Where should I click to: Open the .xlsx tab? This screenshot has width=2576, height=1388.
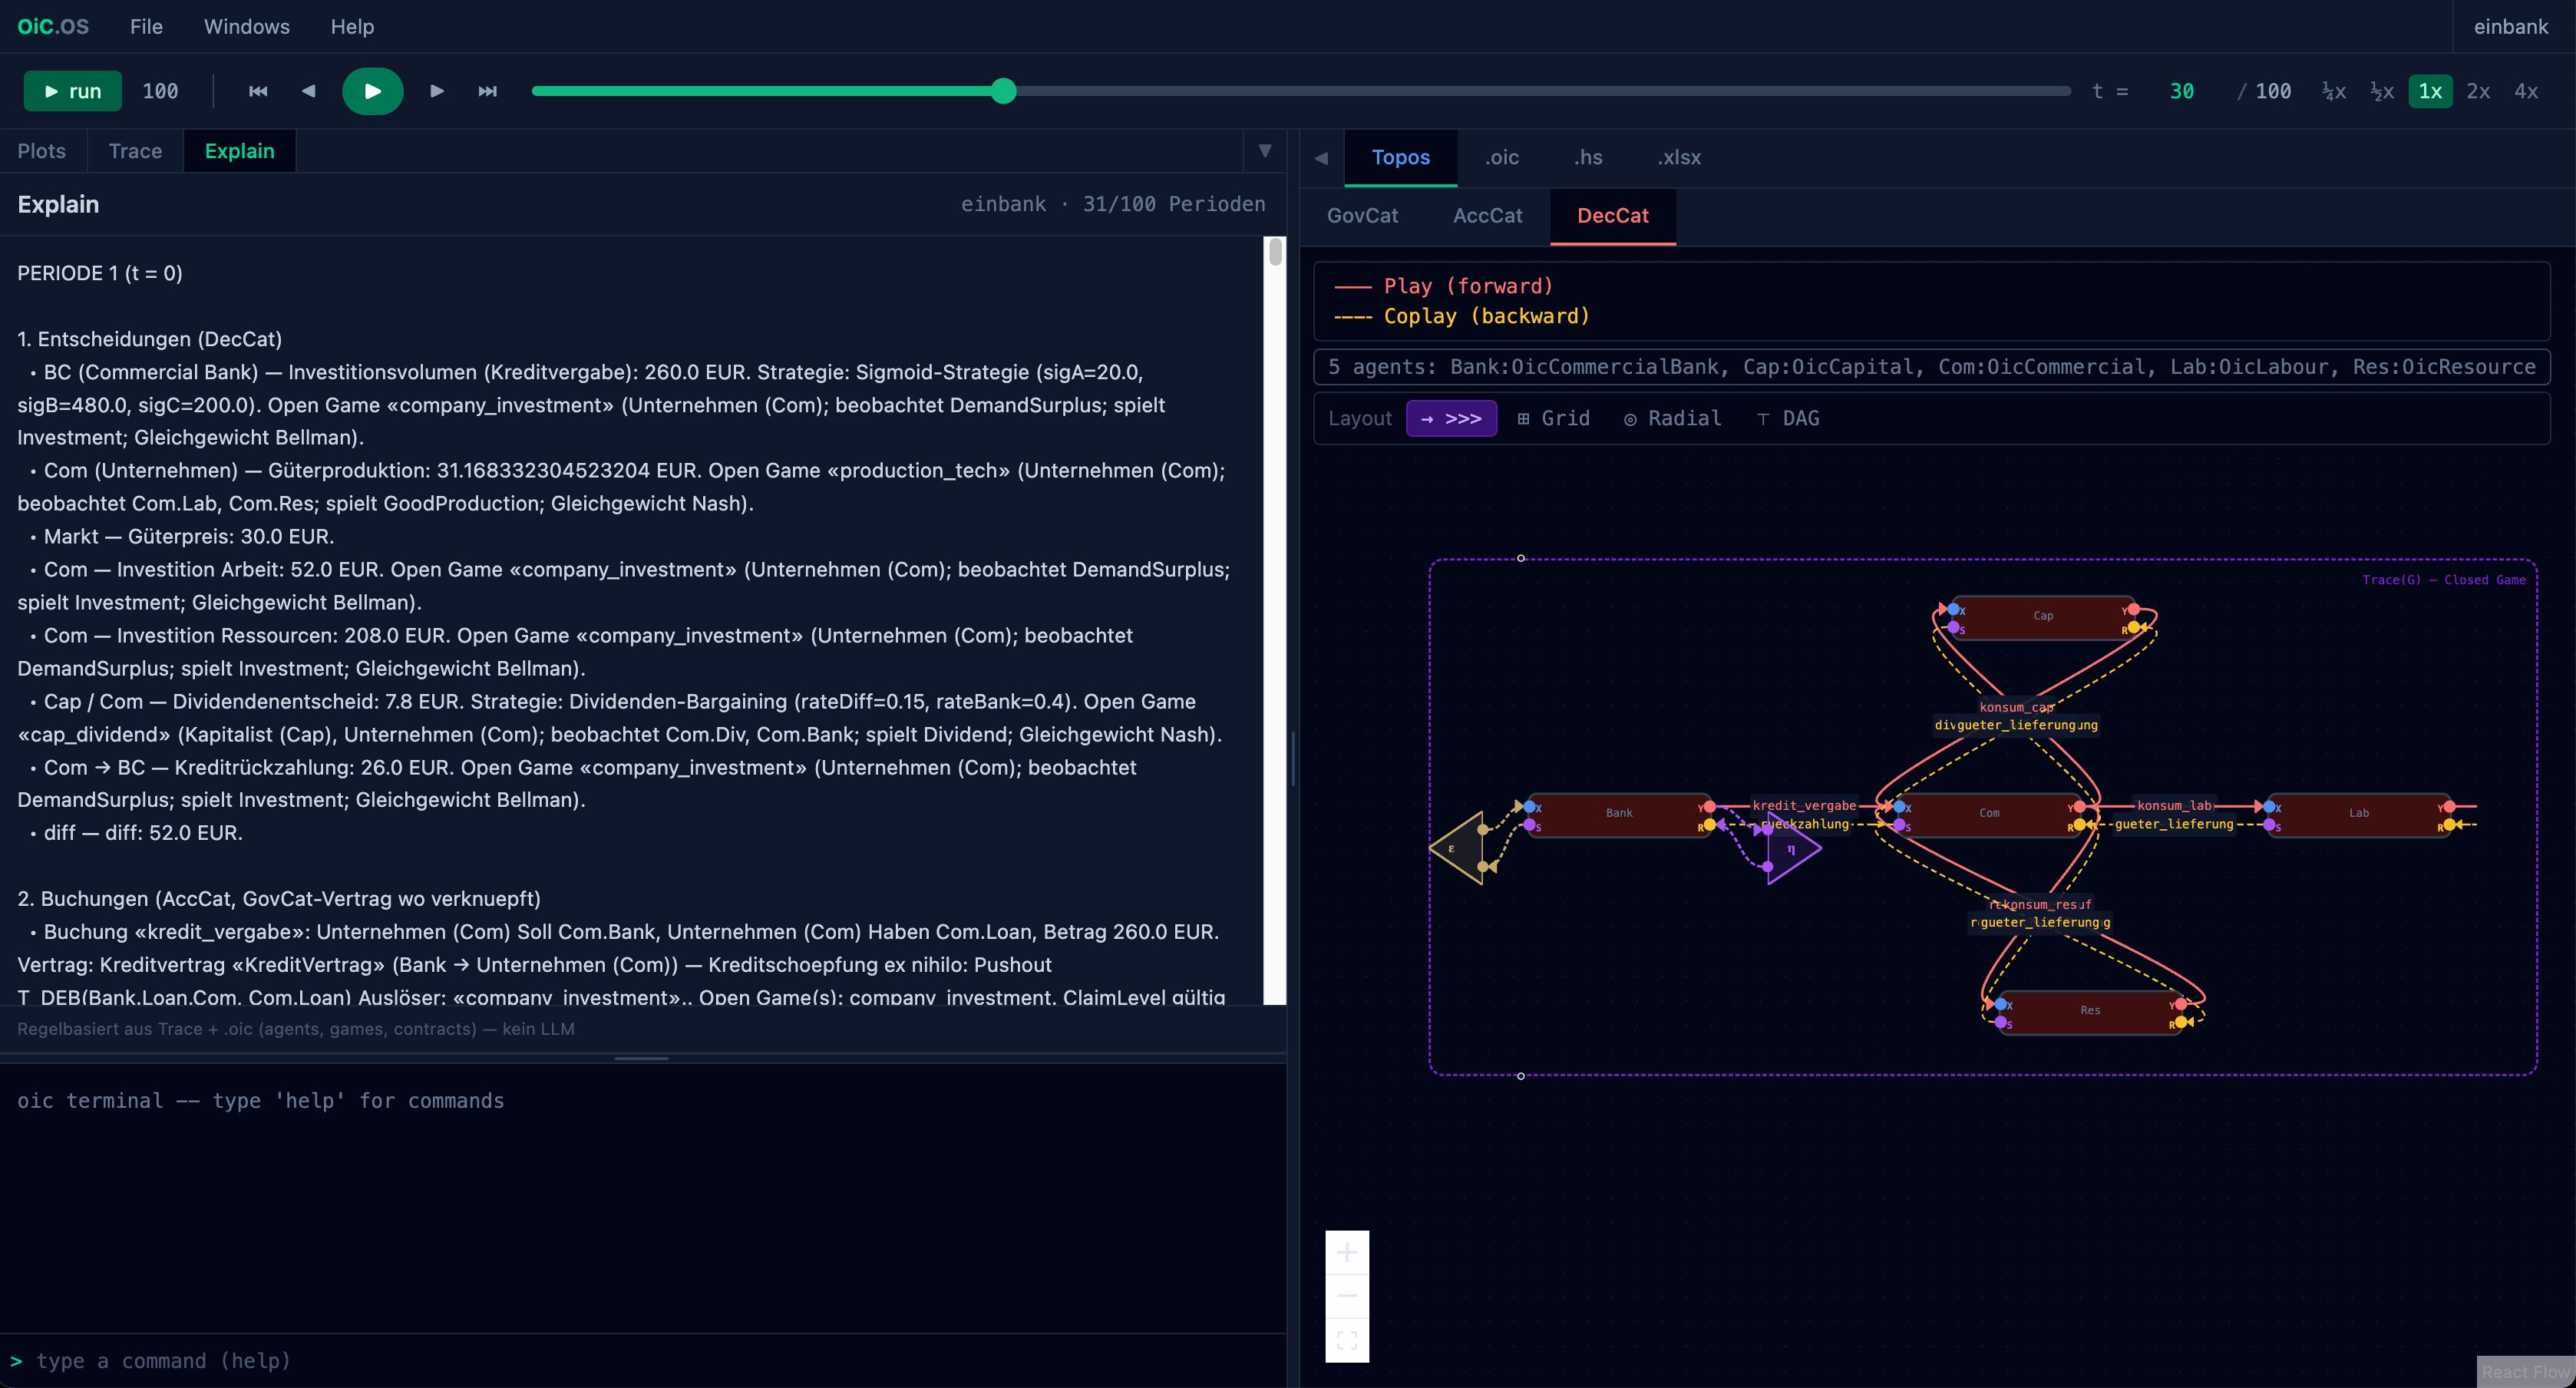(x=1678, y=158)
